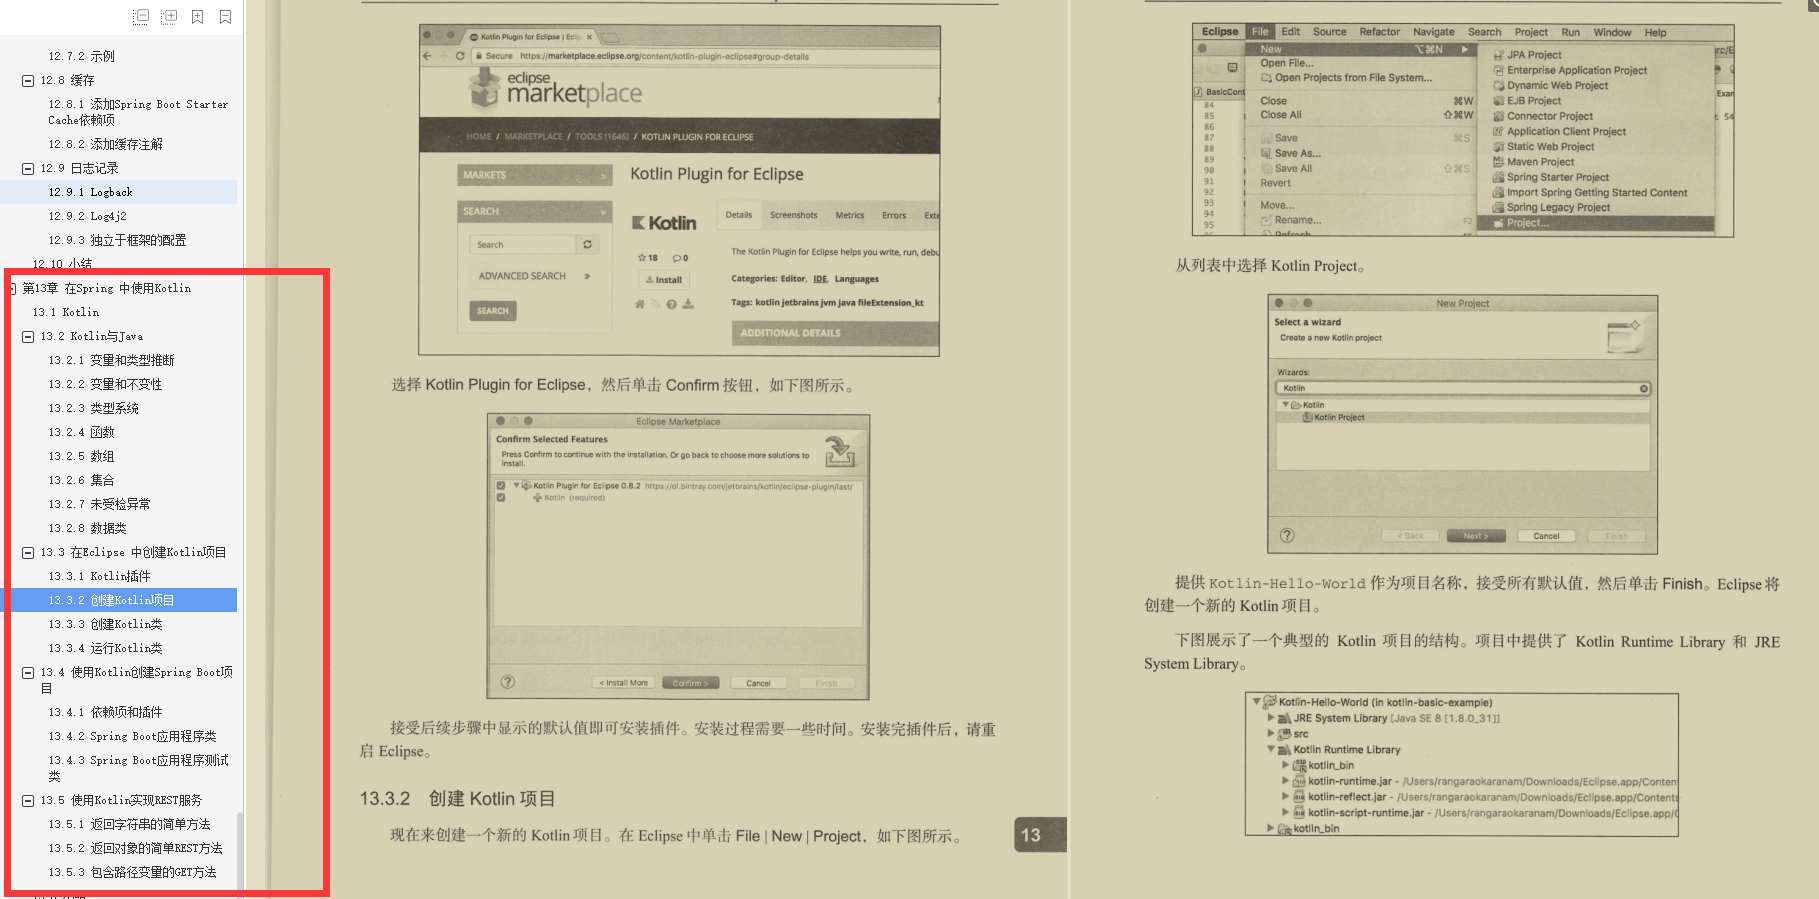Collapse the 13.4 使用Kotlin创建Spring Boot项目 section
Viewport: 1819px width, 899px height.
(x=28, y=672)
